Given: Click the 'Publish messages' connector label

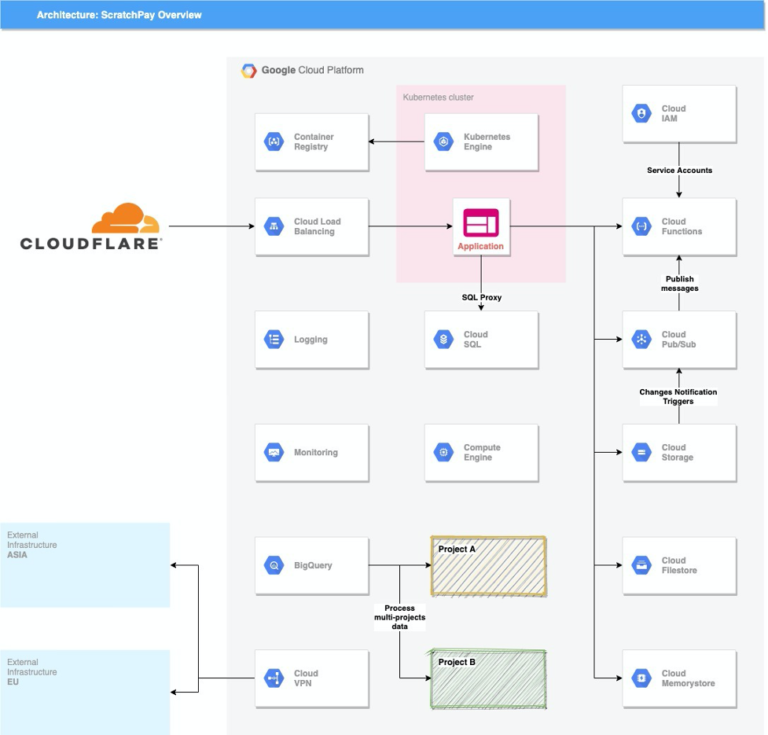Looking at the screenshot, I should click(679, 284).
